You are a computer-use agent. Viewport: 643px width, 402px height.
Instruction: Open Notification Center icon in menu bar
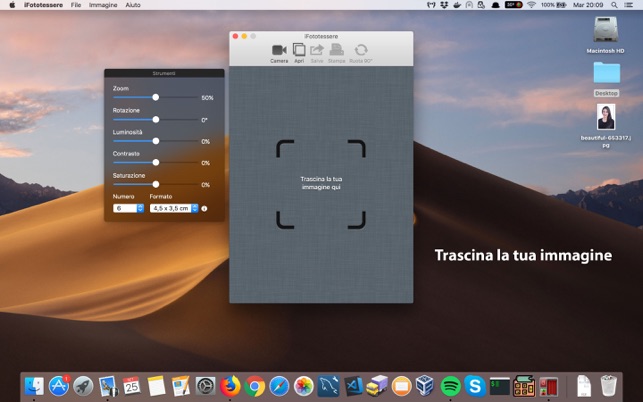pos(628,5)
